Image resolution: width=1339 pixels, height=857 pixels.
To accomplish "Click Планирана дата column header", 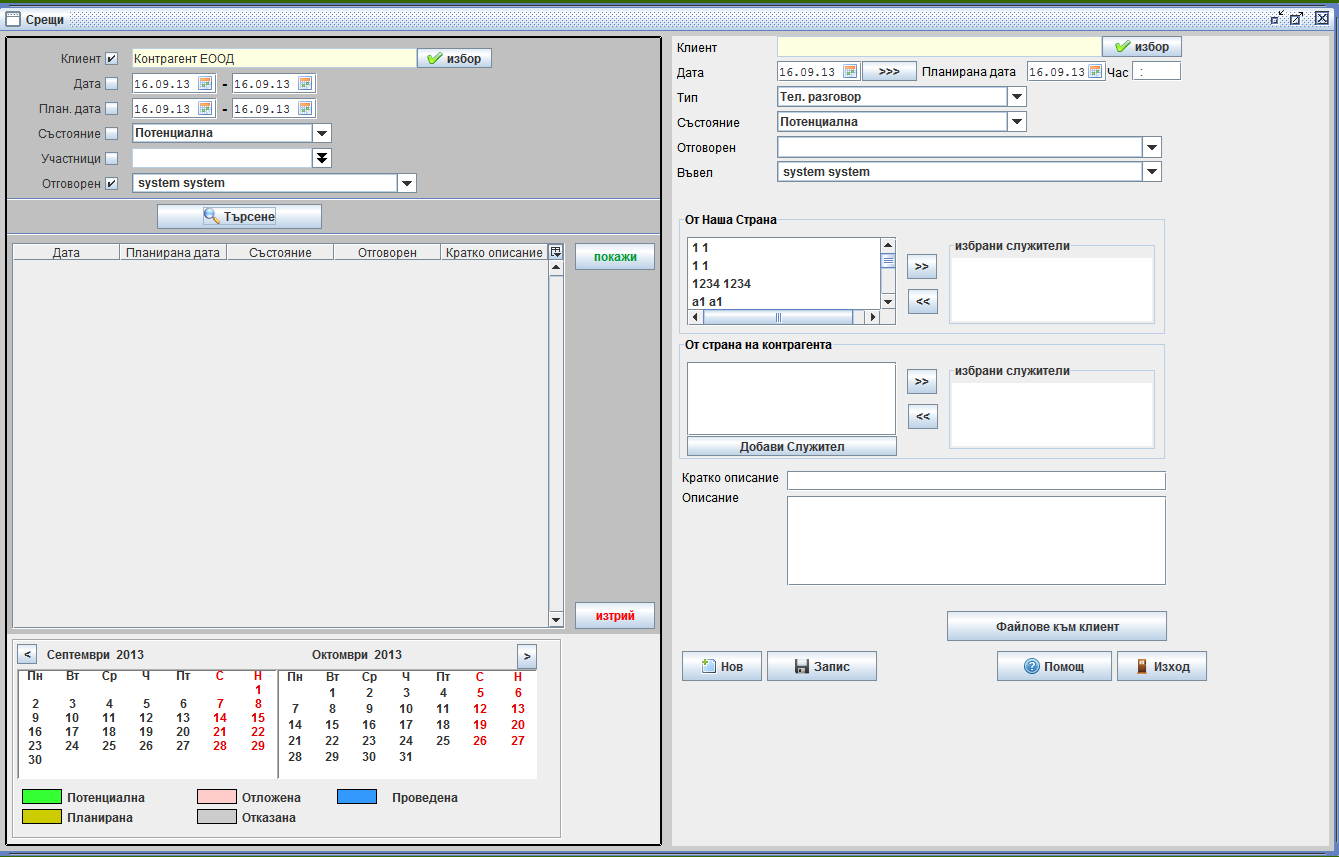I will (173, 253).
